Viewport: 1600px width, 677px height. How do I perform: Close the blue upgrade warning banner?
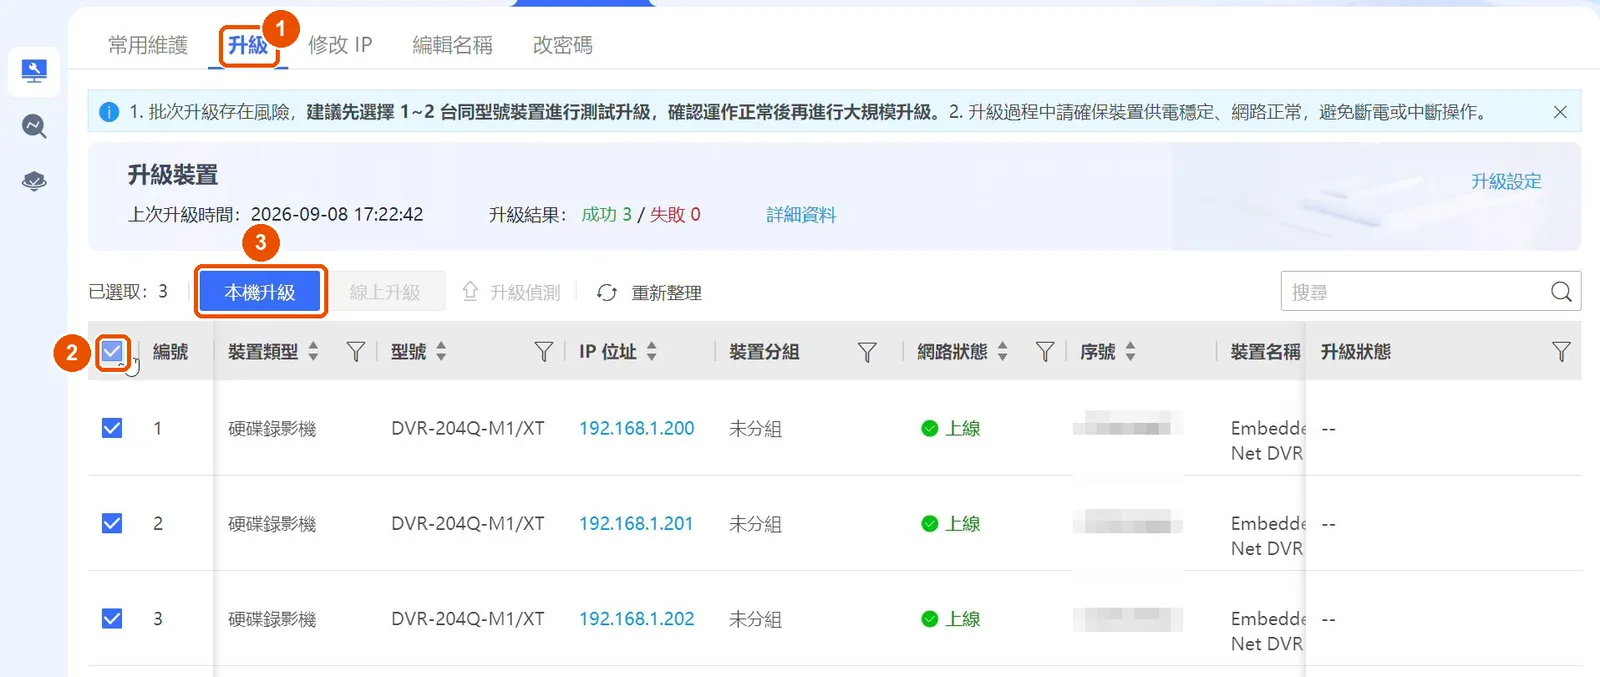1560,112
